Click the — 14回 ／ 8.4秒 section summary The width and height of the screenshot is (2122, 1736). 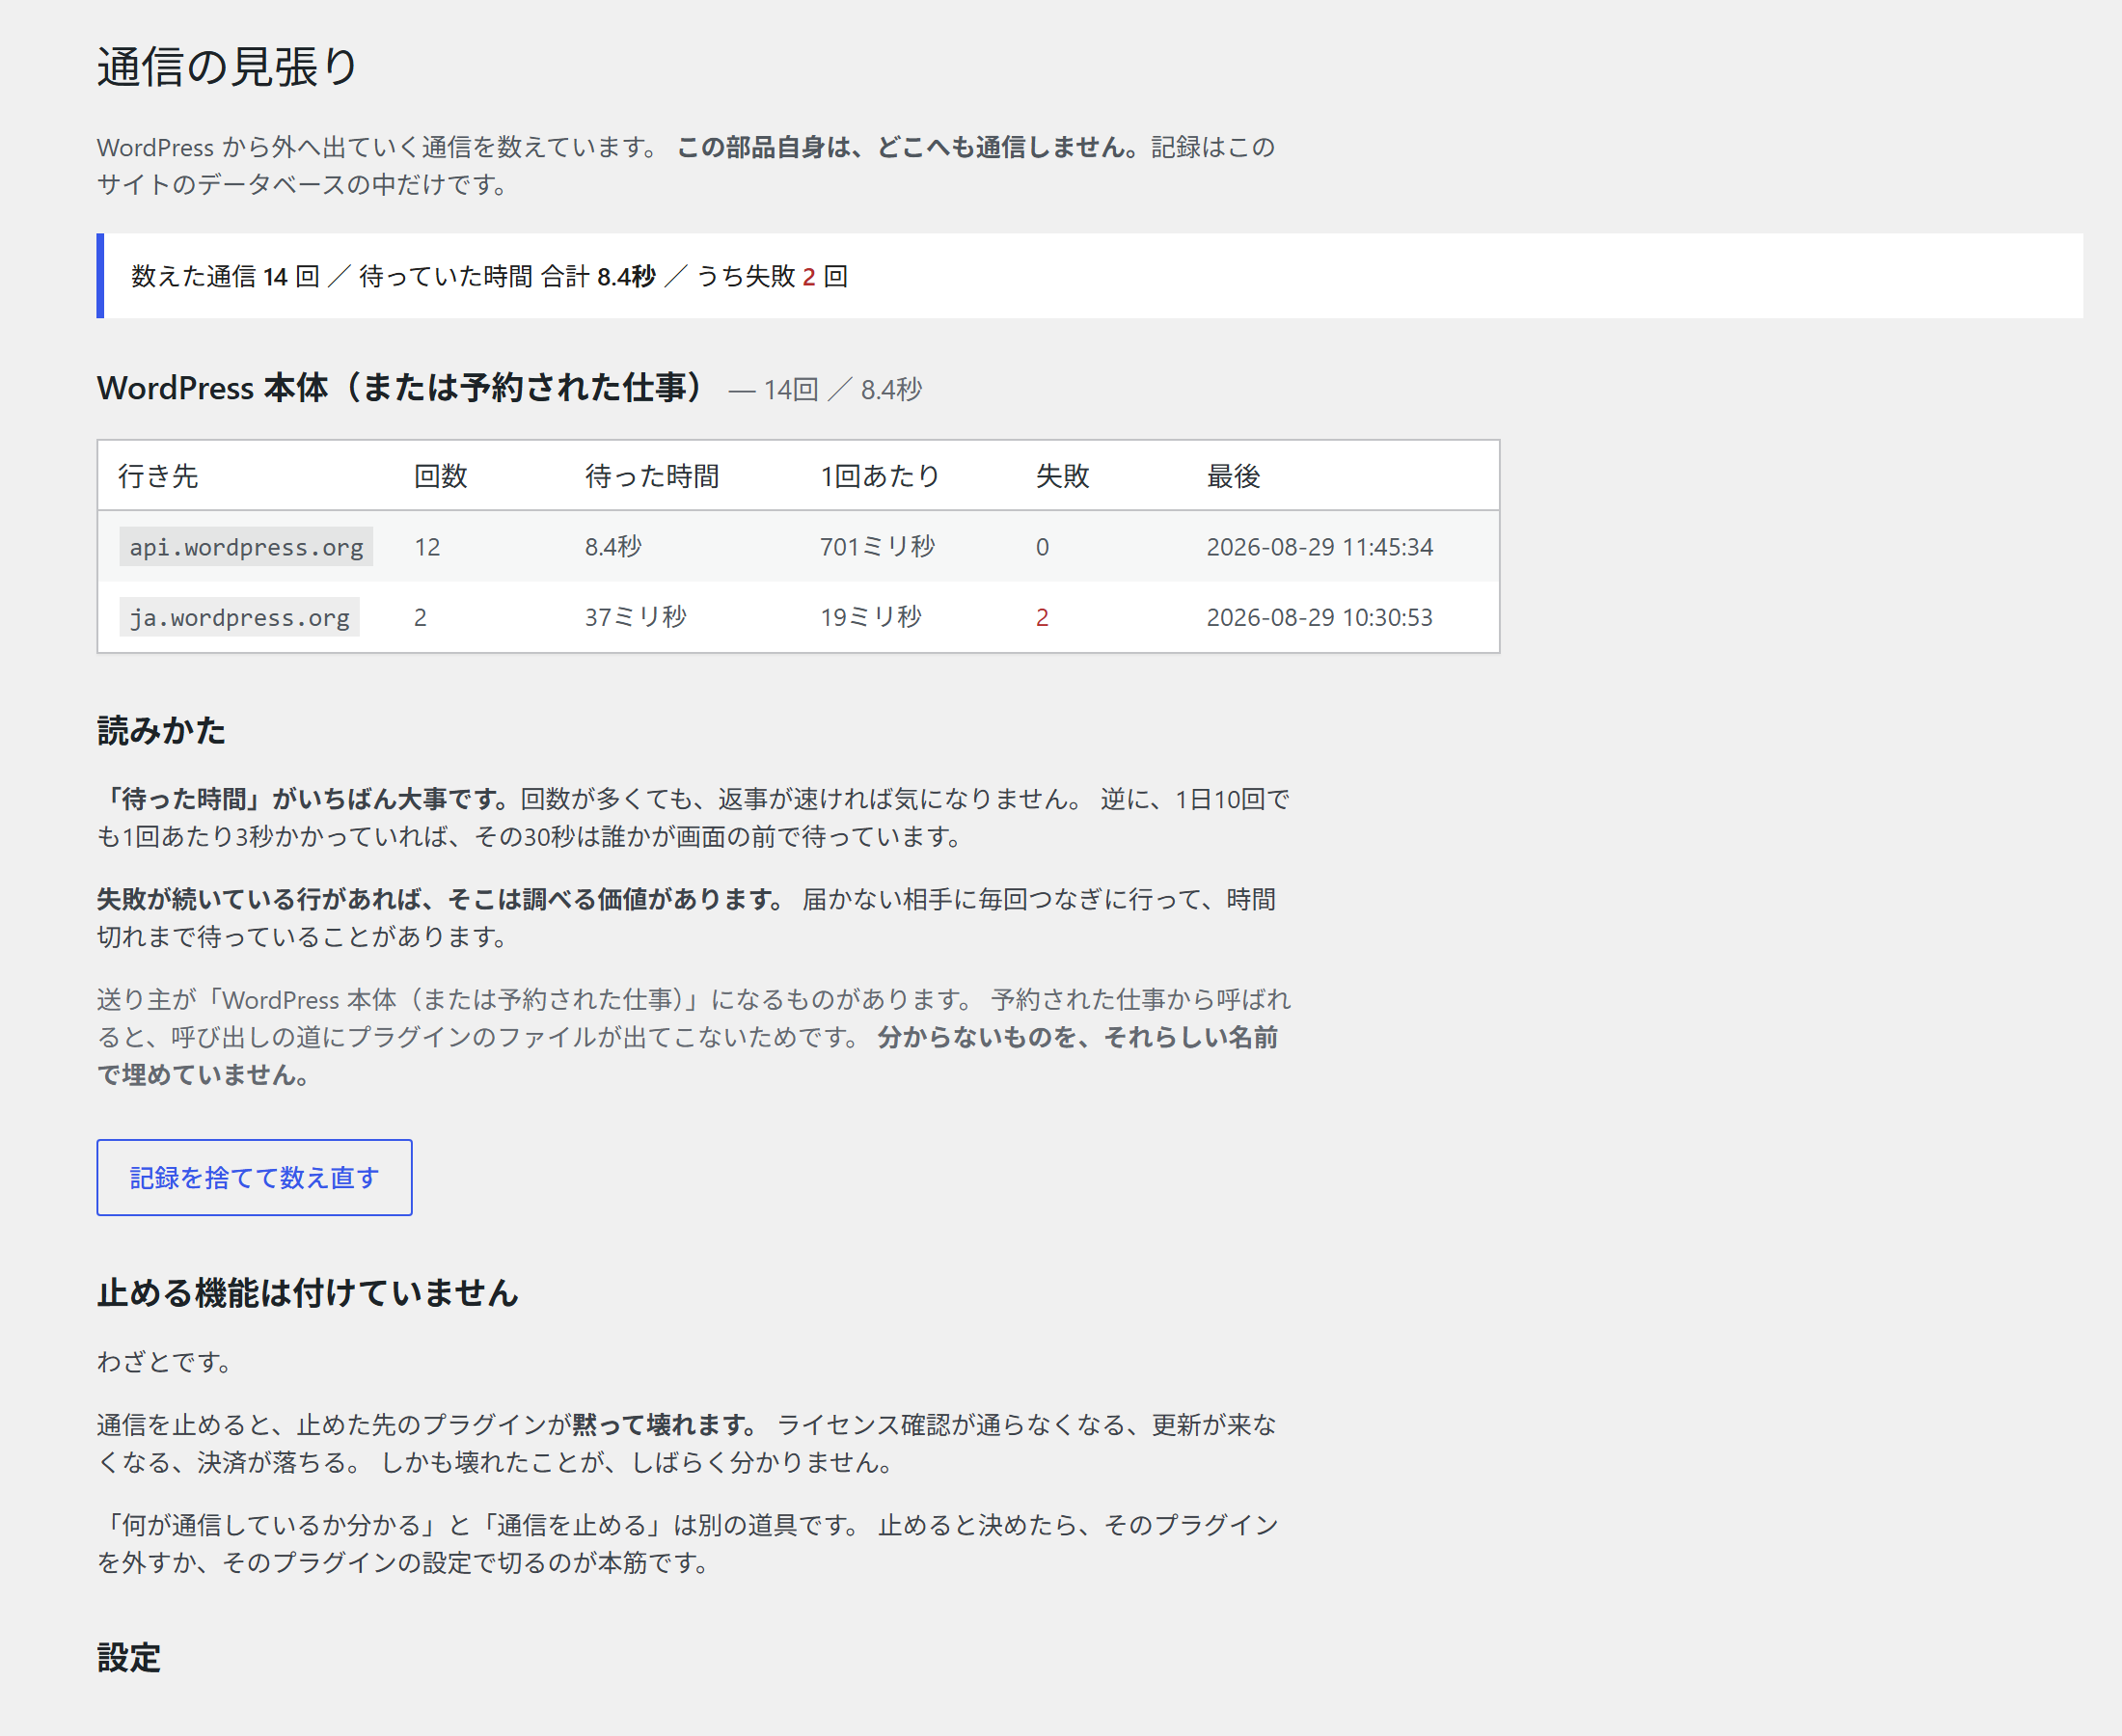click(825, 390)
